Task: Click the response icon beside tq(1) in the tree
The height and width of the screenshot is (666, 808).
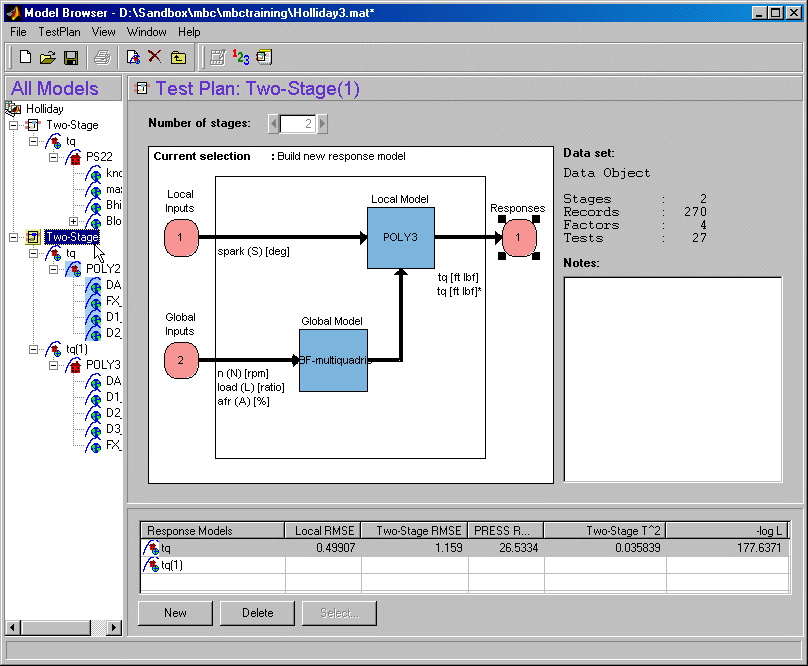Action: 54,349
